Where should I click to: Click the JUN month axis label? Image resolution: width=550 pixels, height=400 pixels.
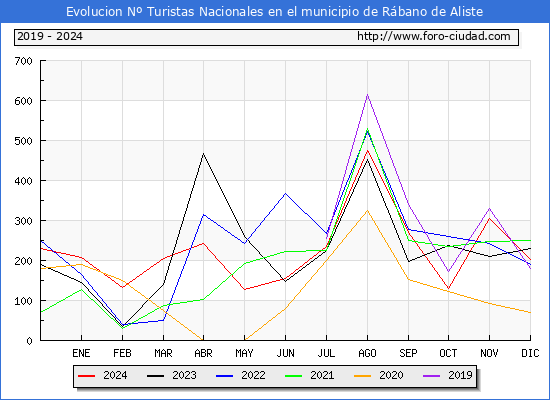pyautogui.click(x=286, y=353)
